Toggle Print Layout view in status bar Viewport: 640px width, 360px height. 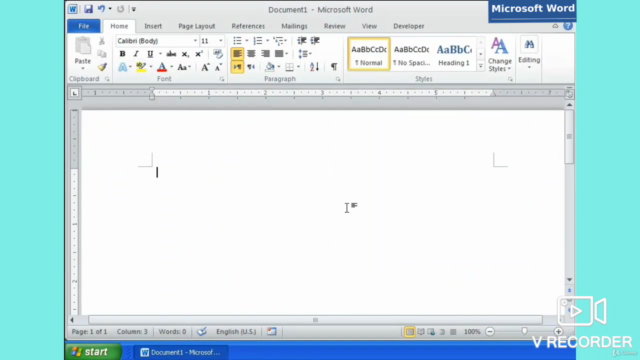(409, 332)
